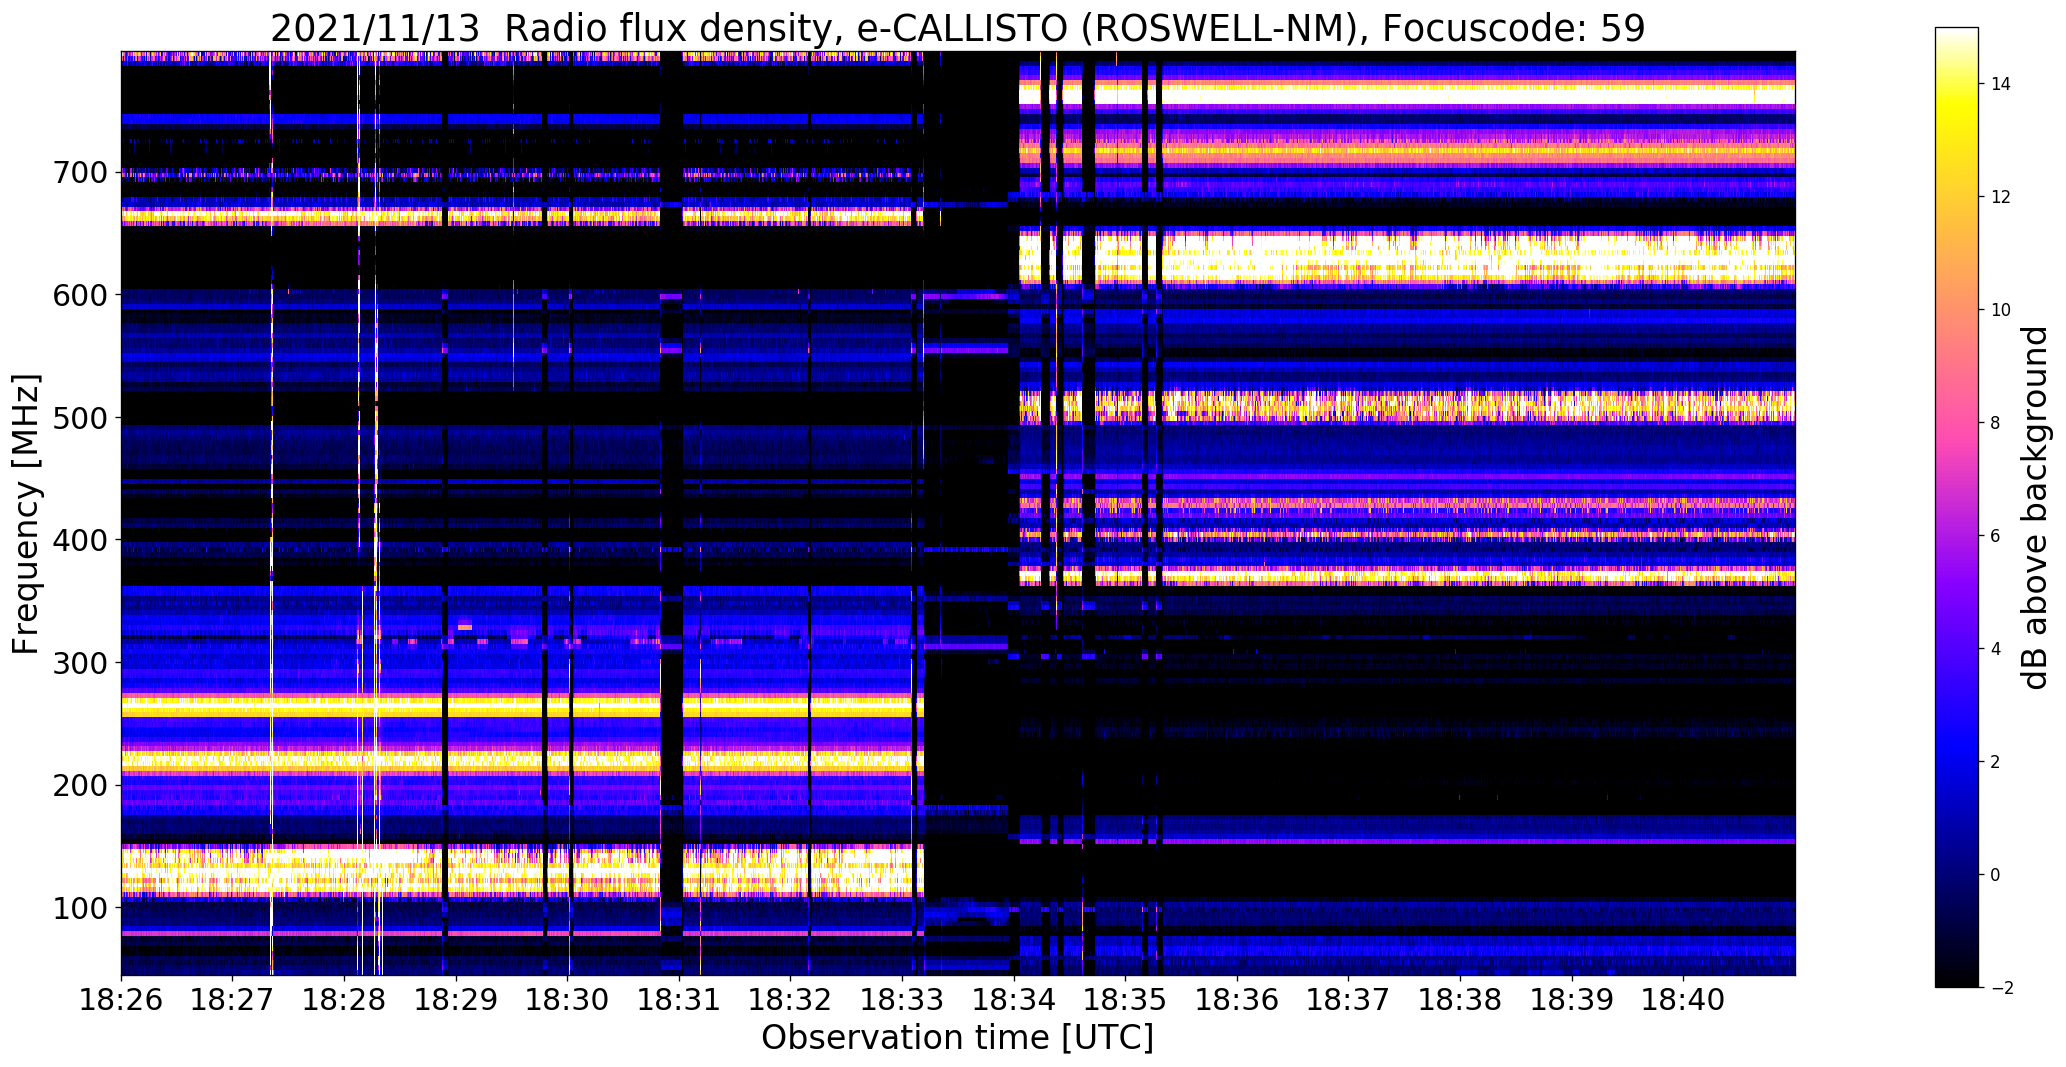Click the 200 MHz frequency tick label
The height and width of the screenshot is (1067, 2066).
[x=78, y=786]
